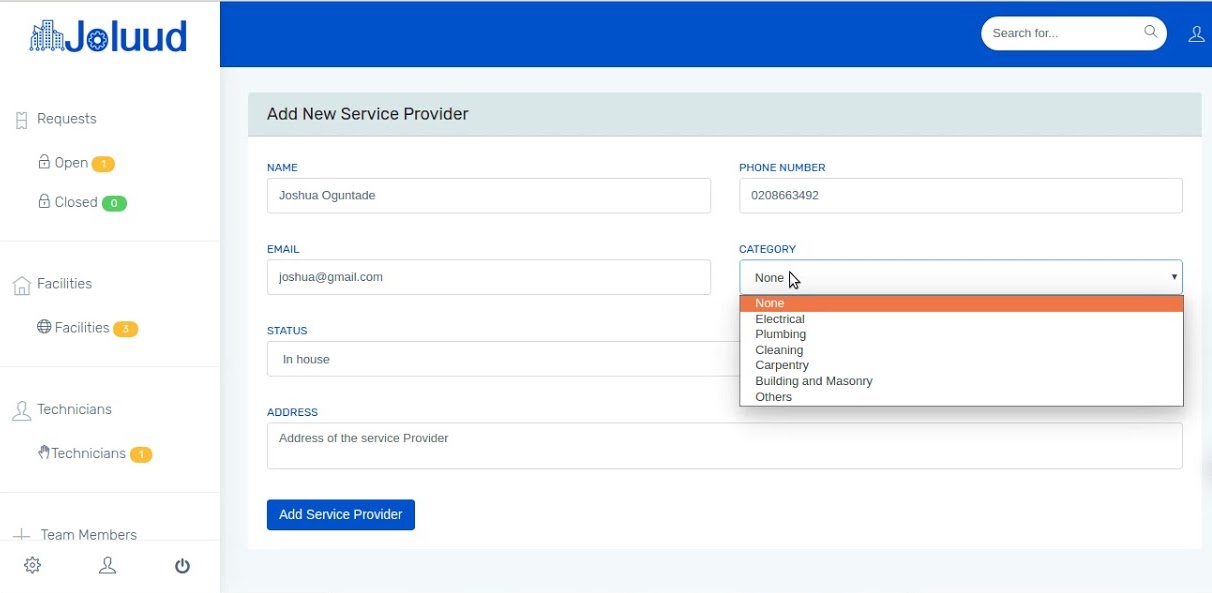This screenshot has width=1212, height=593.
Task: Go to Closed requests
Action: point(76,202)
